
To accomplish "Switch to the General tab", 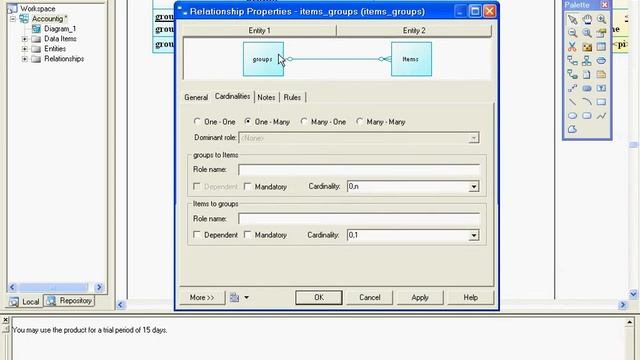I will pyautogui.click(x=196, y=97).
